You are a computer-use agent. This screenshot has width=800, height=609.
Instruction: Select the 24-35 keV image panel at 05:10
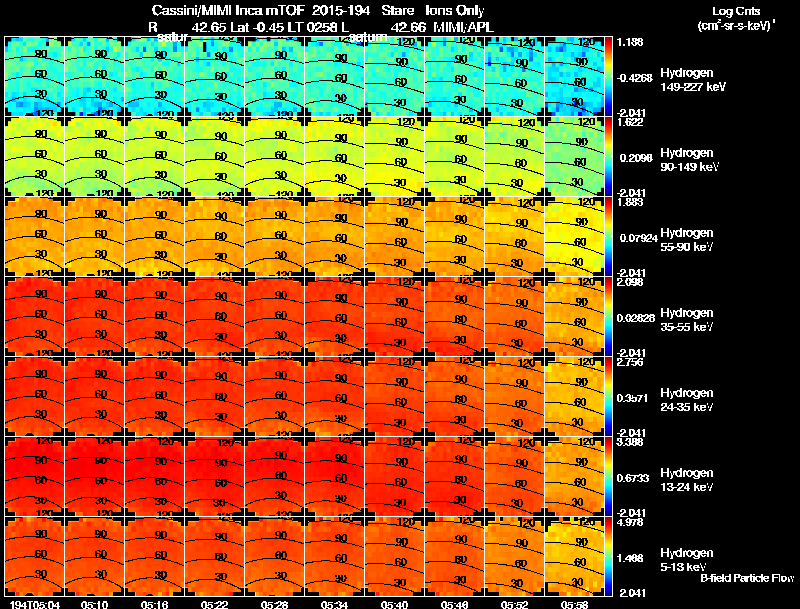tap(94, 397)
